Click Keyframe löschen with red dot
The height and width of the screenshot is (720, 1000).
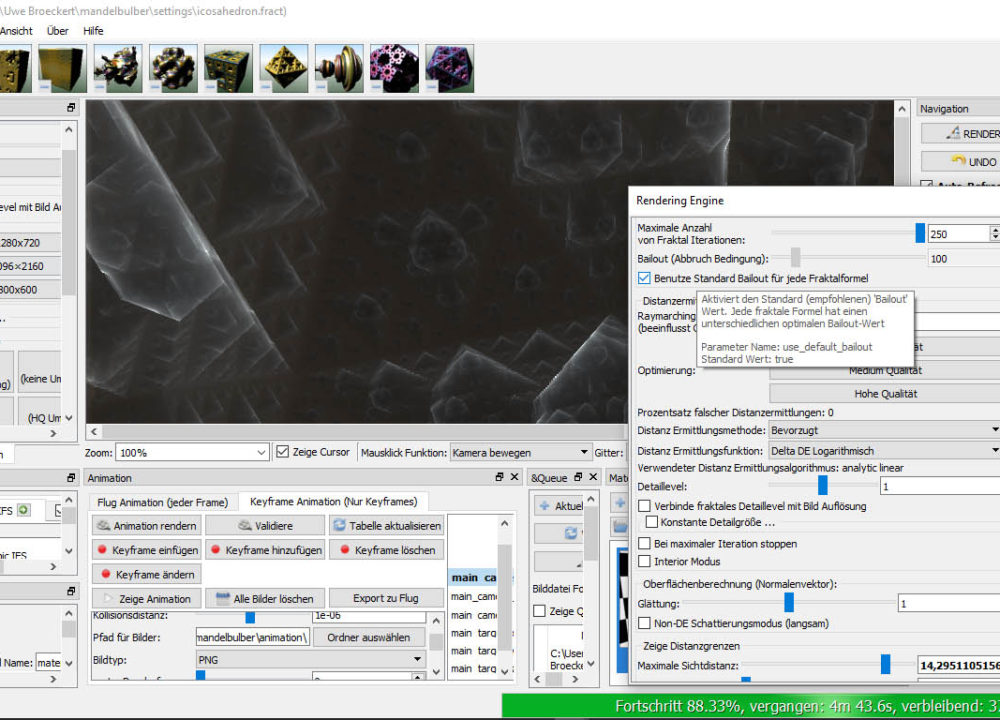point(386,550)
